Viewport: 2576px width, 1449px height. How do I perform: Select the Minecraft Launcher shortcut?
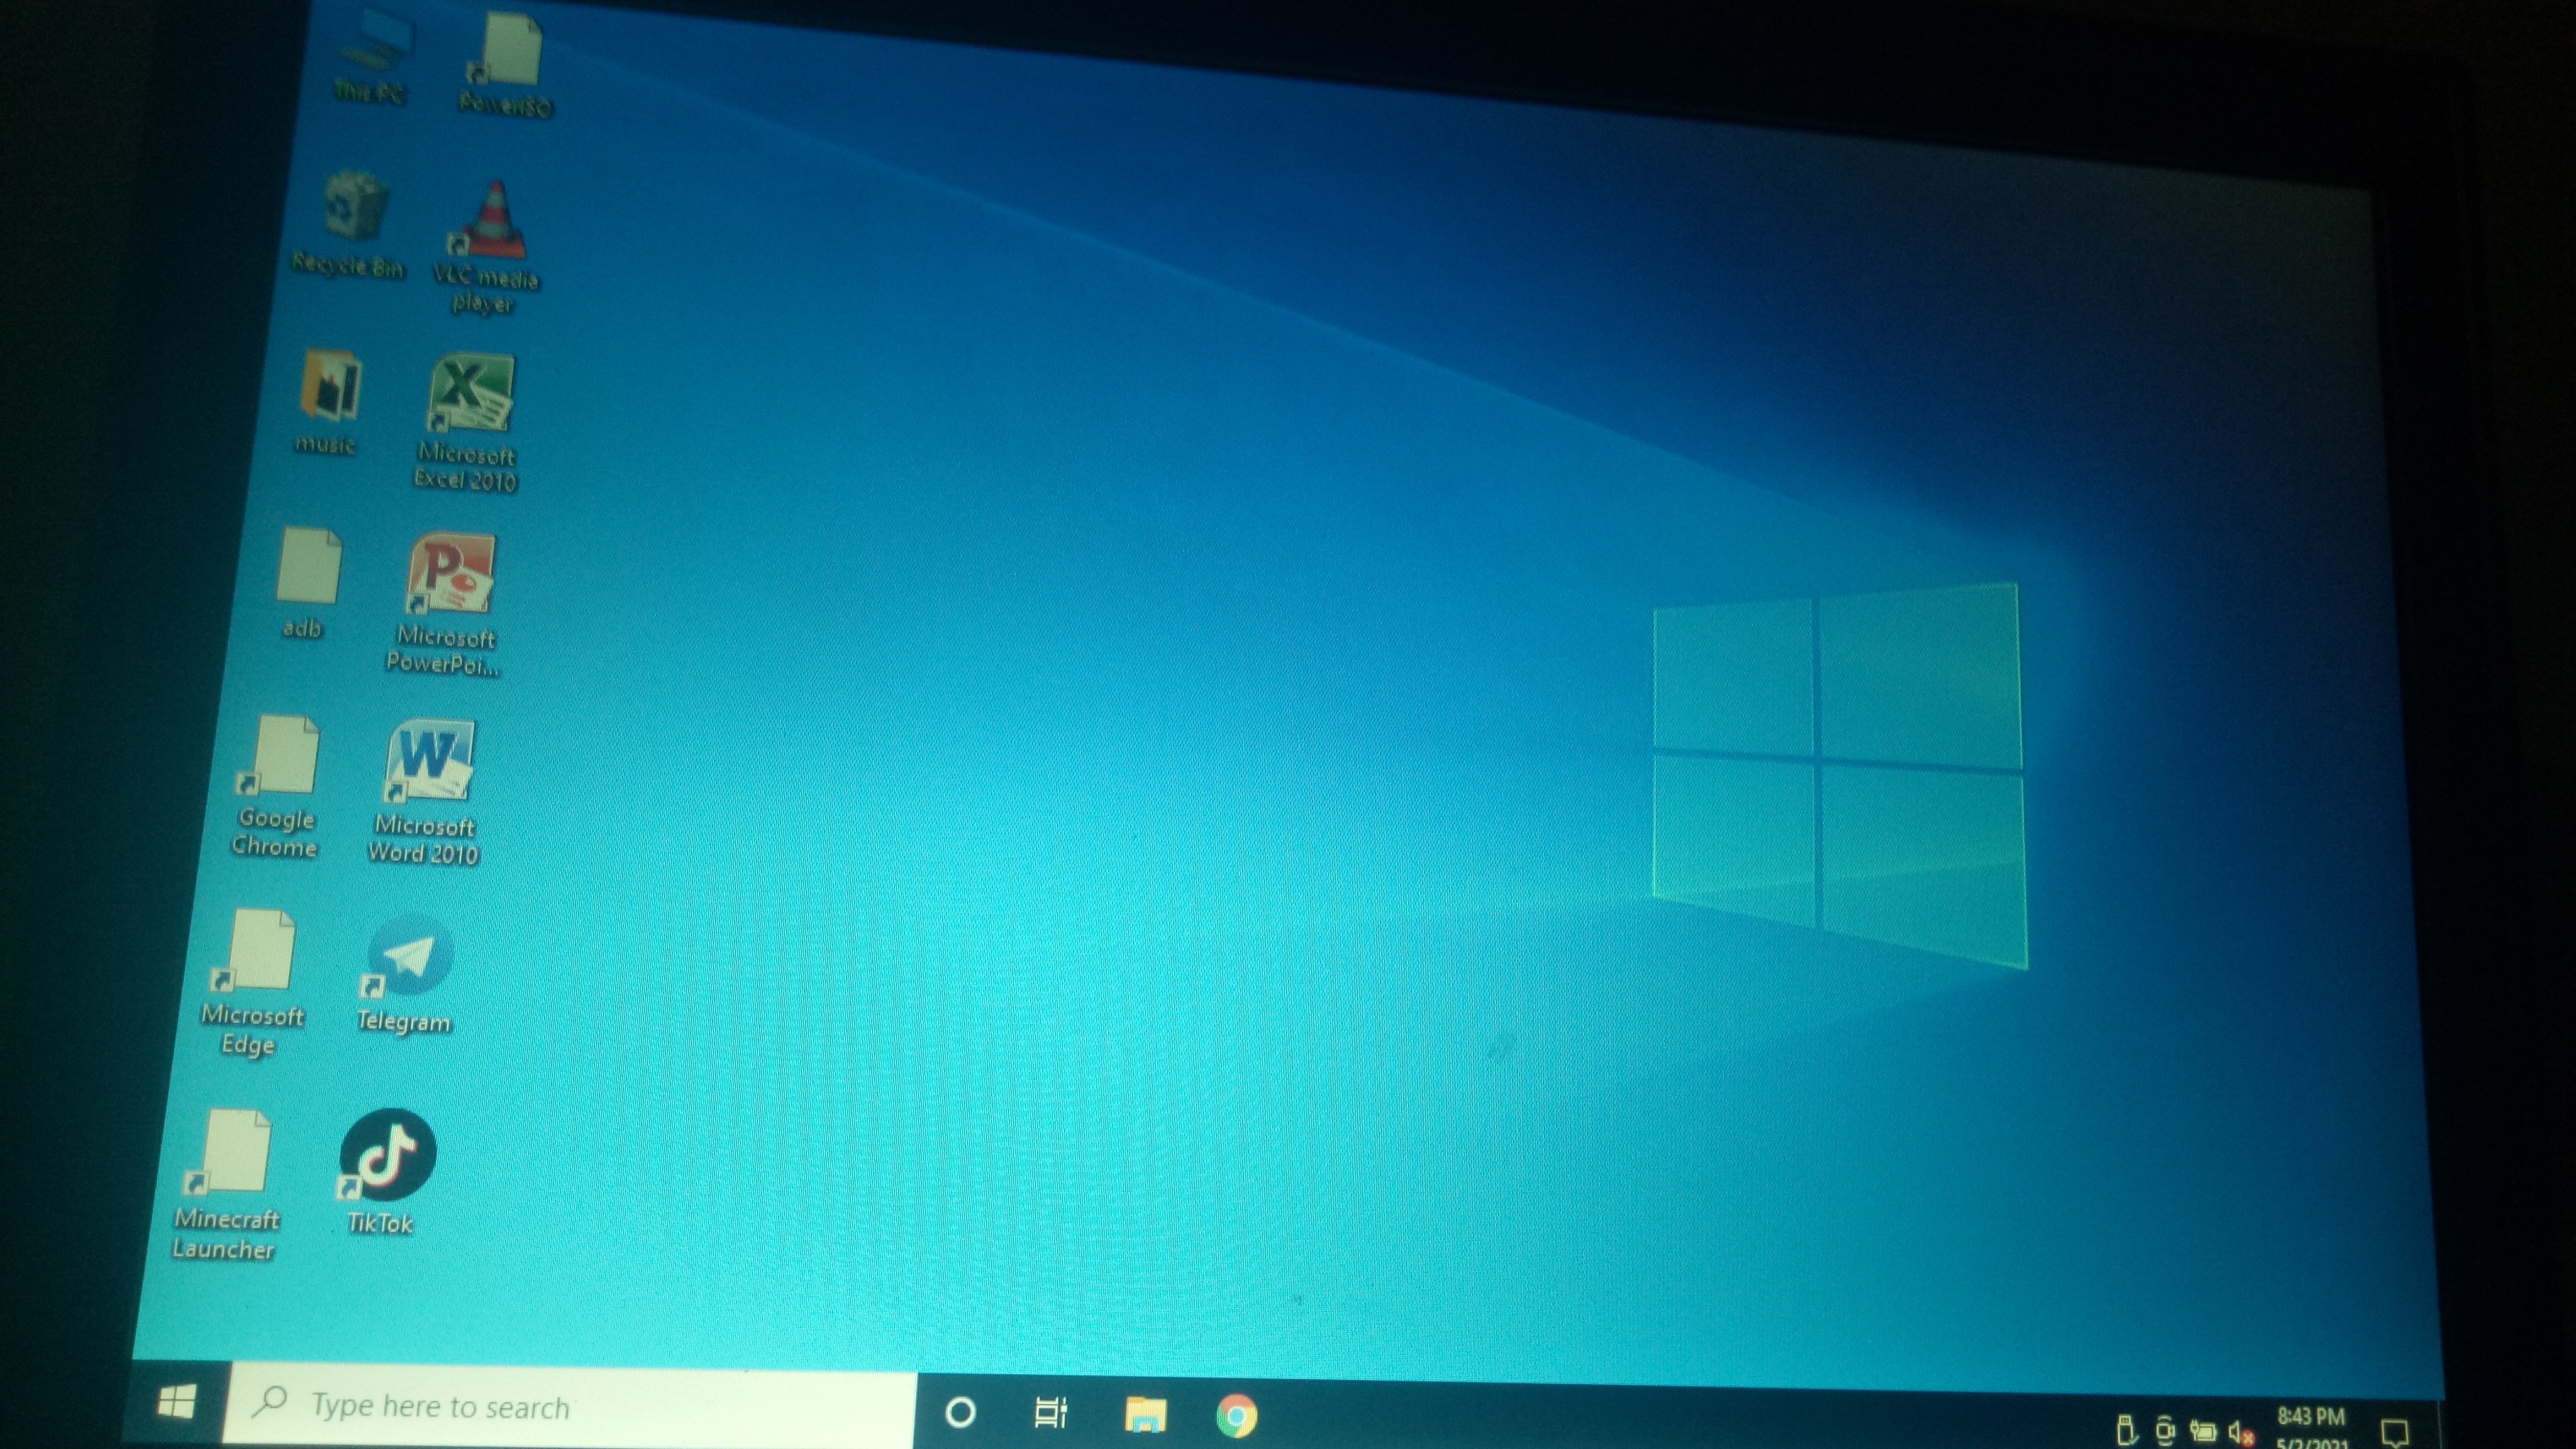[227, 1184]
